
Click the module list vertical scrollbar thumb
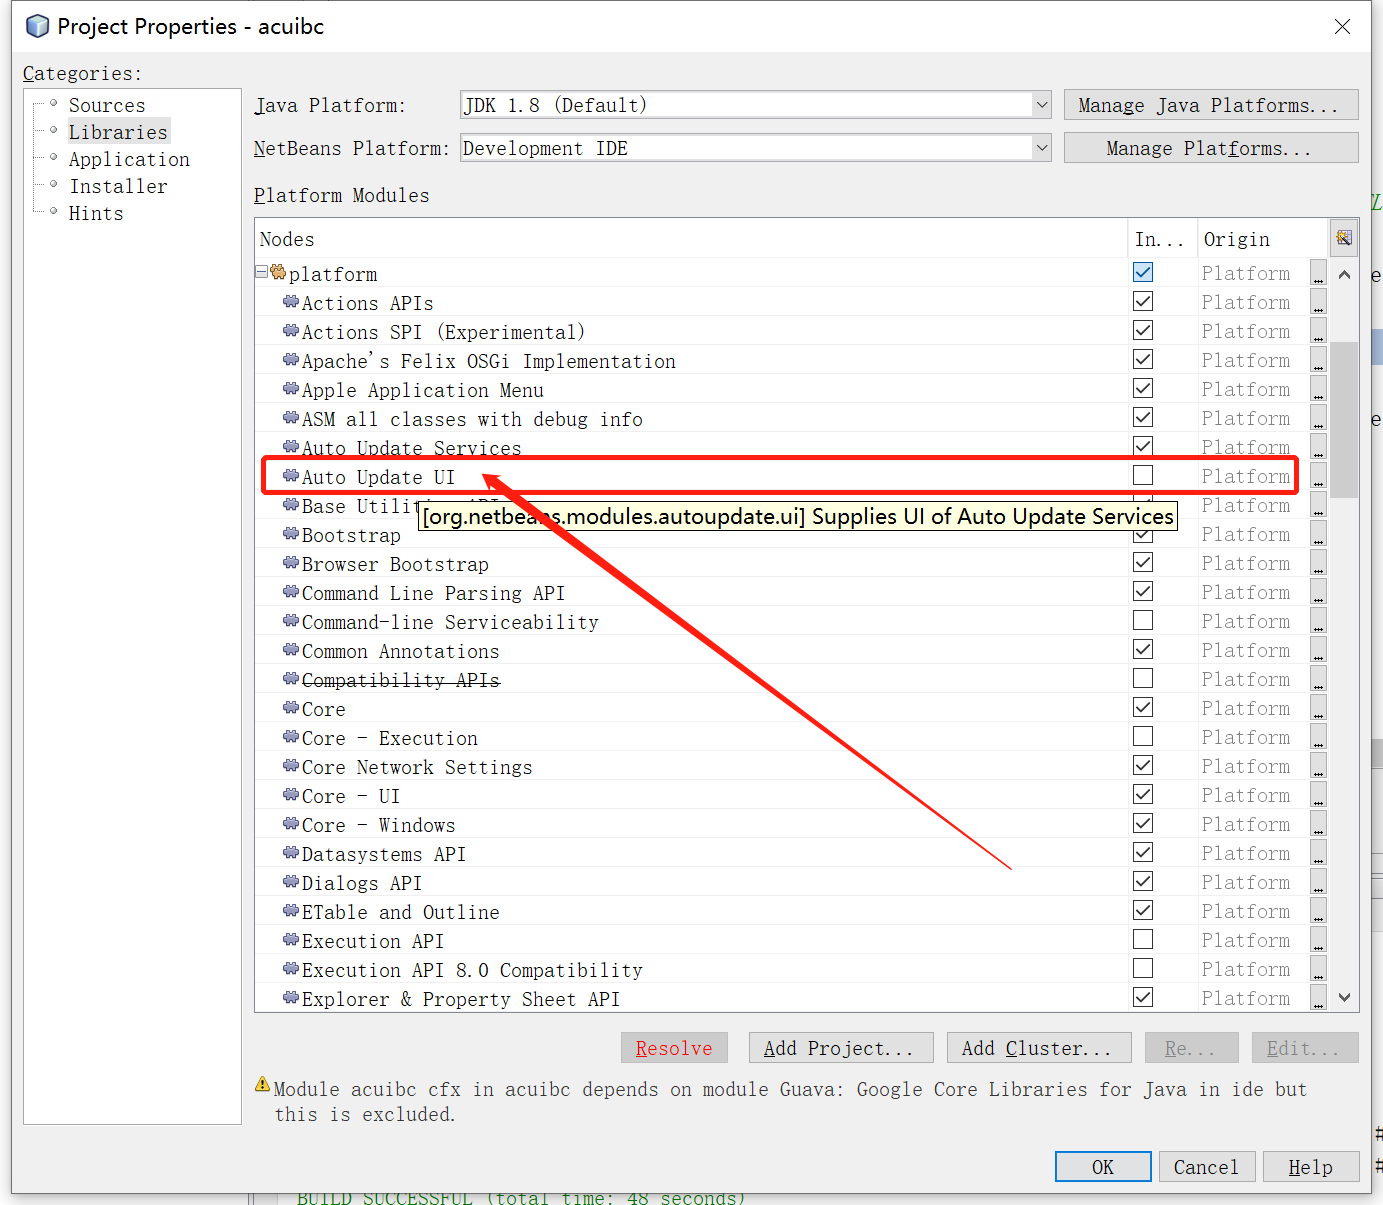coord(1345,420)
